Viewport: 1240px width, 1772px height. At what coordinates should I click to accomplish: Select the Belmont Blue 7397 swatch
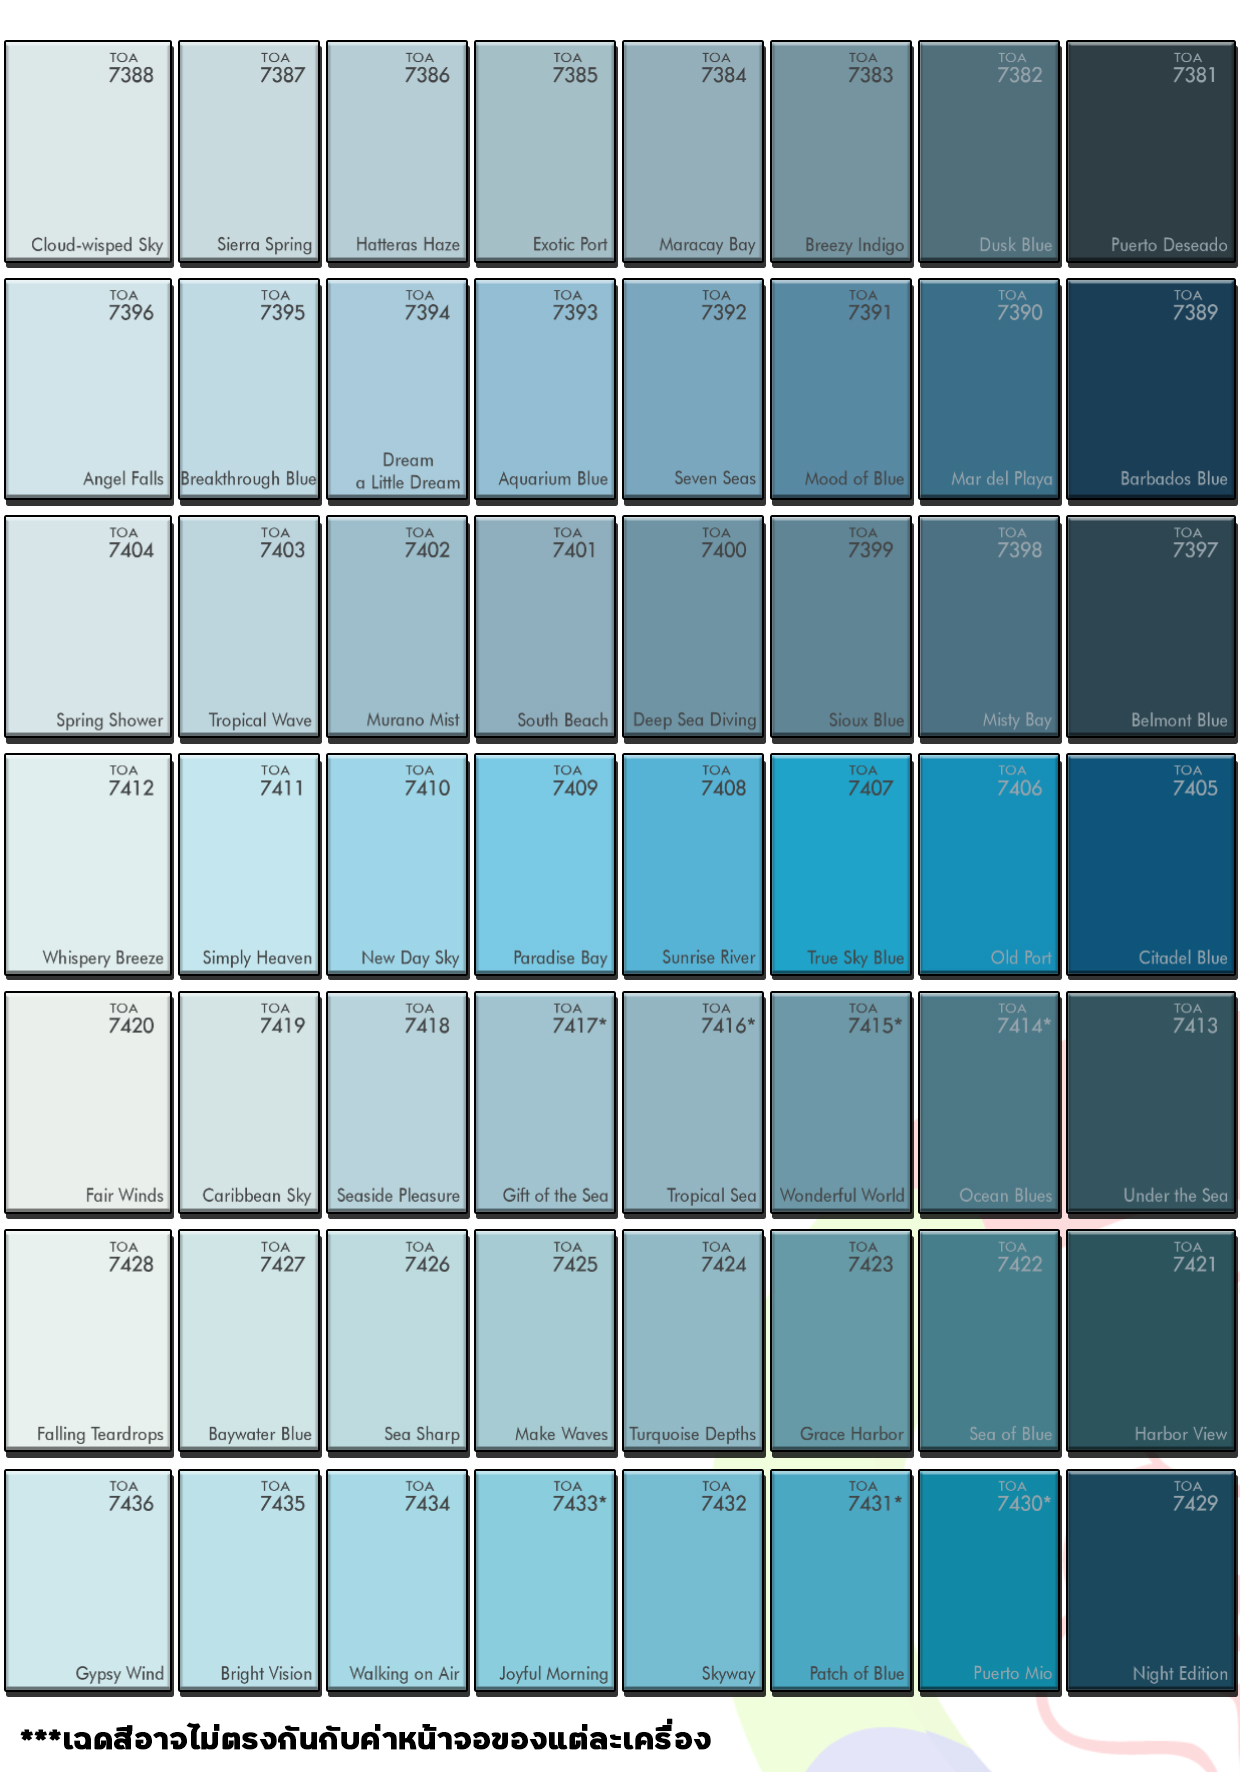1151,628
